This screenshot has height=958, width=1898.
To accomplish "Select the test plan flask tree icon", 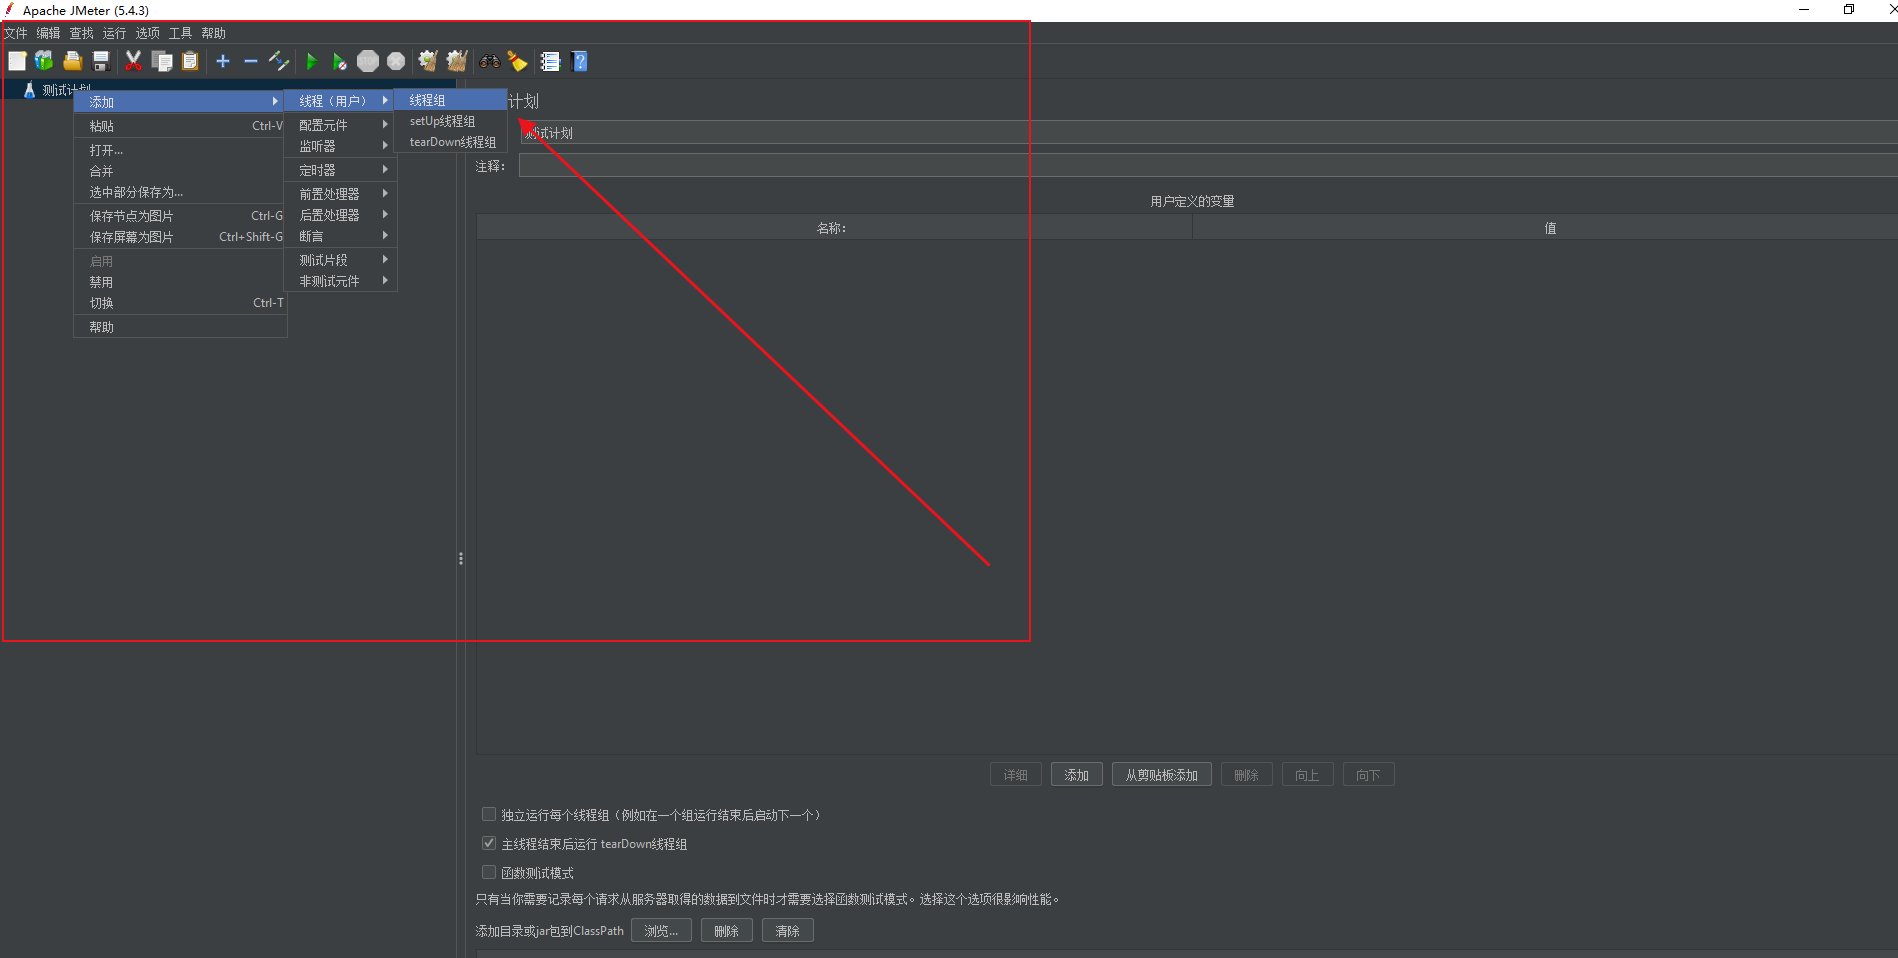I will [x=29, y=90].
